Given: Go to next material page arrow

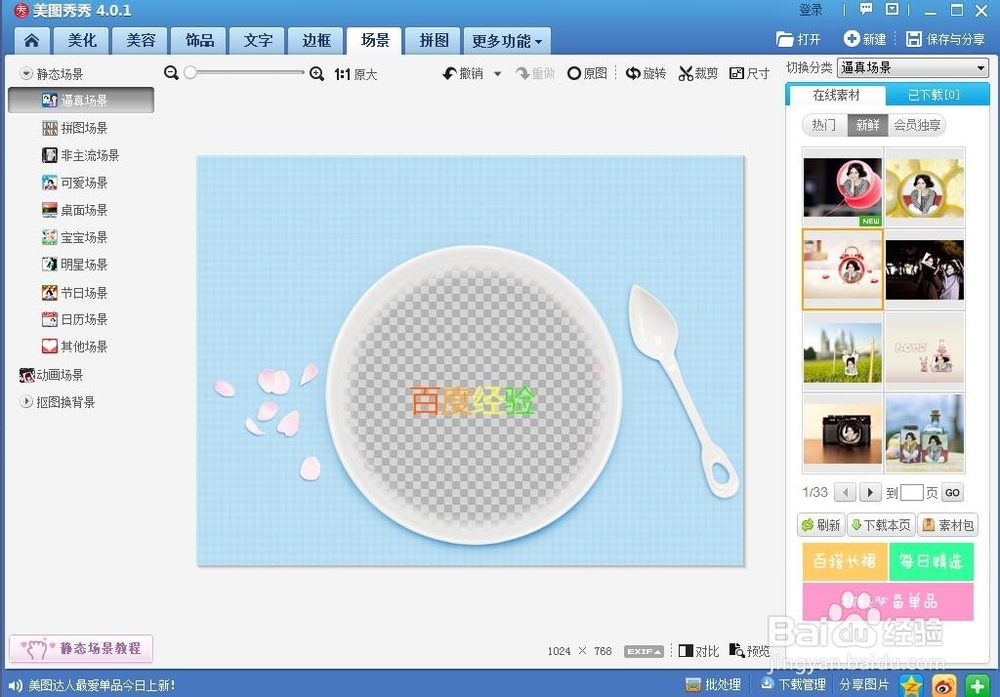Looking at the screenshot, I should (869, 492).
